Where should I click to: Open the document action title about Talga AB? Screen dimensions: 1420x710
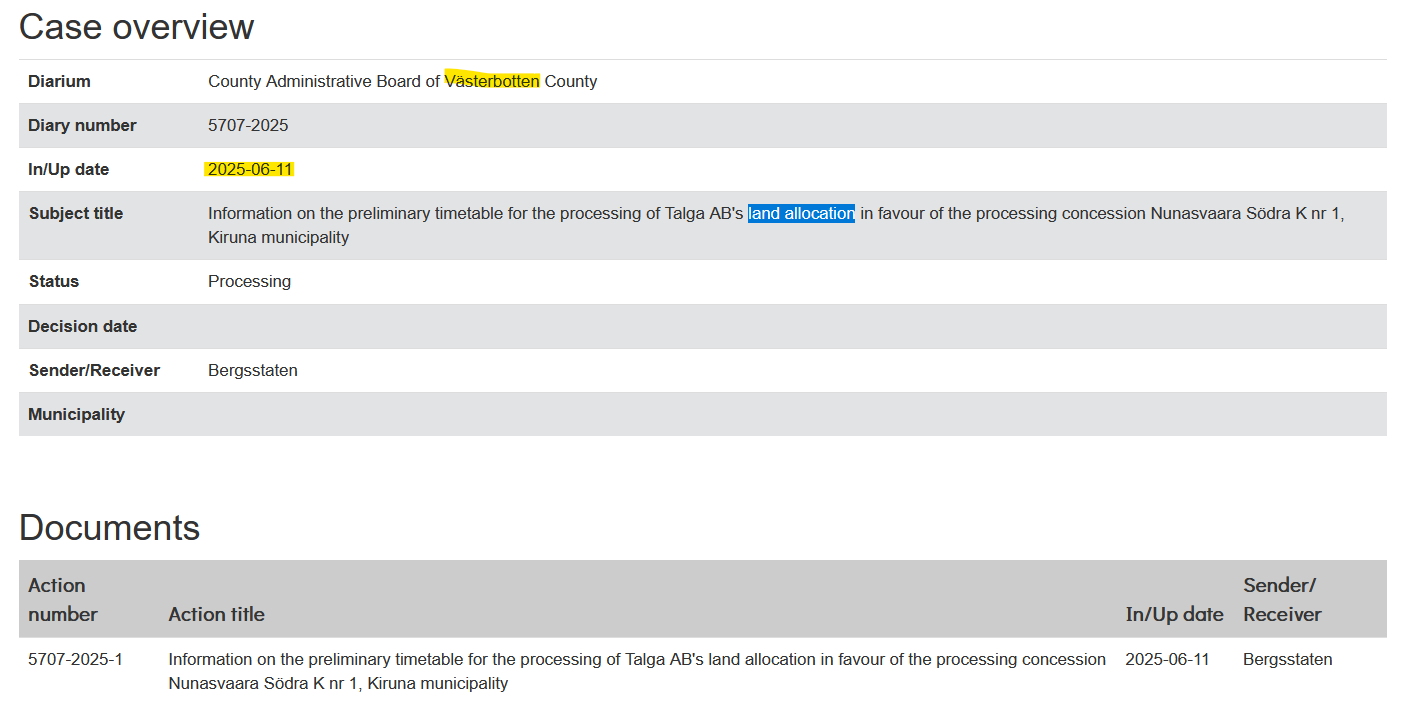click(x=637, y=671)
